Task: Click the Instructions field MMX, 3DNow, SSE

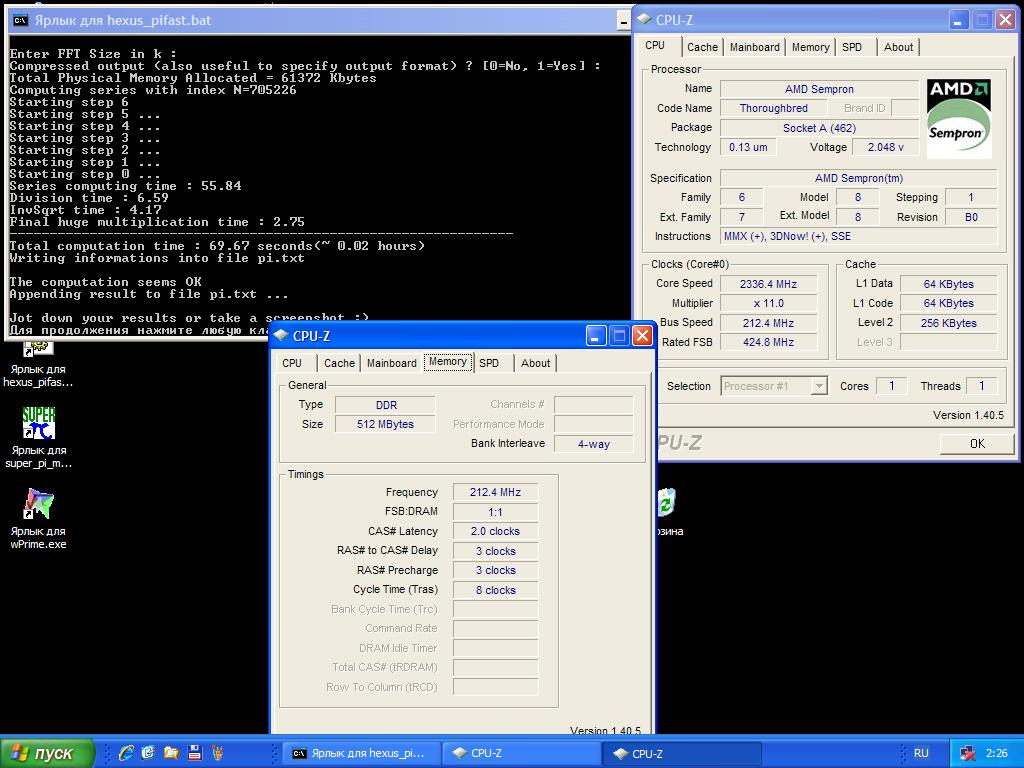Action: (x=859, y=236)
